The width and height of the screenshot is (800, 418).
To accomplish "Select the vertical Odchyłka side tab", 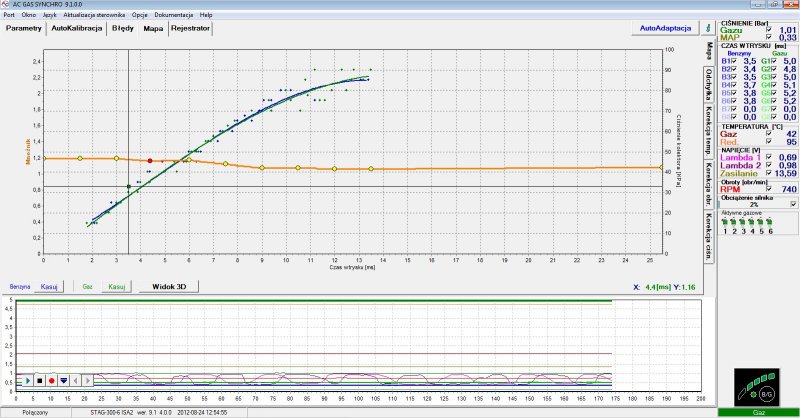I will pos(709,84).
